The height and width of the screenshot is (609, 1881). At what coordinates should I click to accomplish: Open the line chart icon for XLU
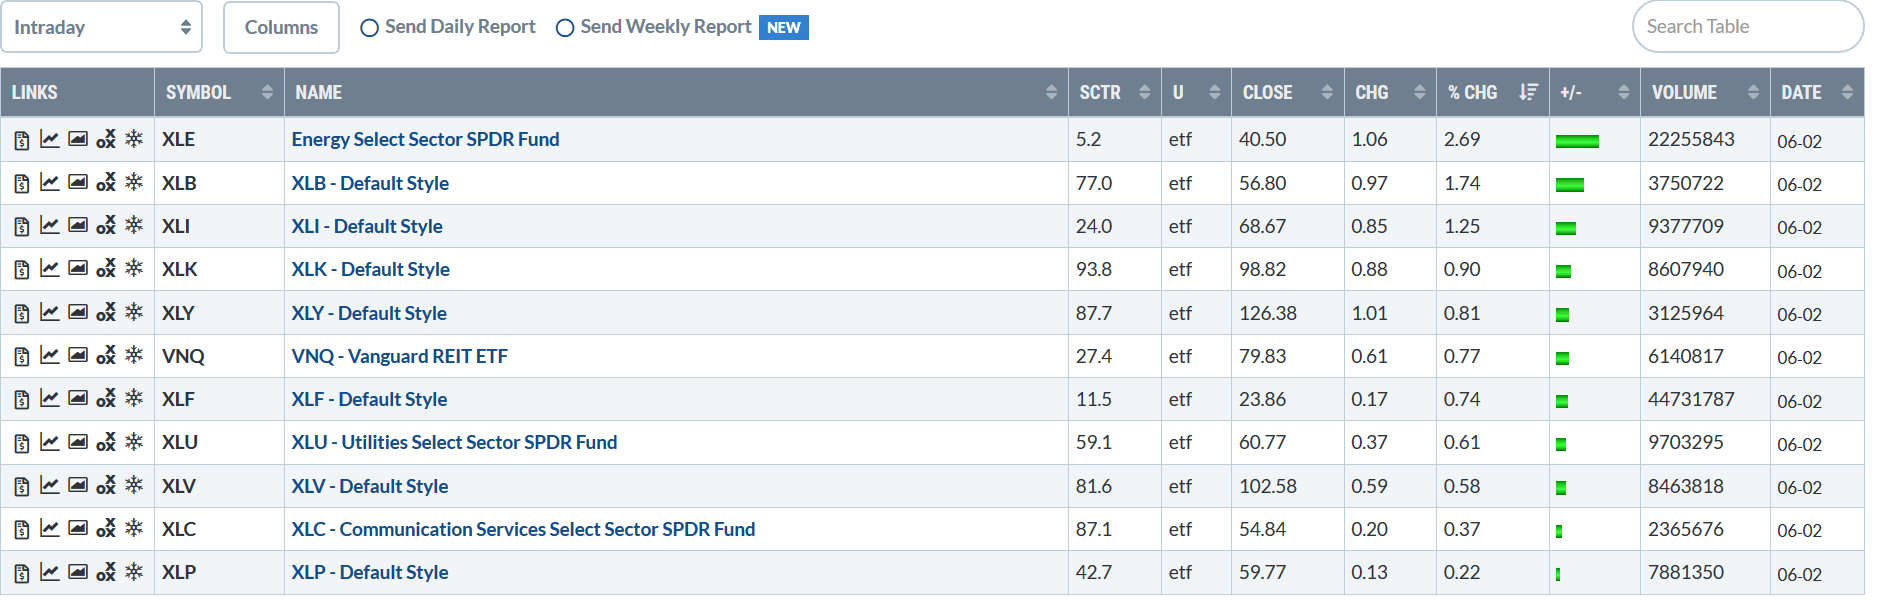pos(49,441)
